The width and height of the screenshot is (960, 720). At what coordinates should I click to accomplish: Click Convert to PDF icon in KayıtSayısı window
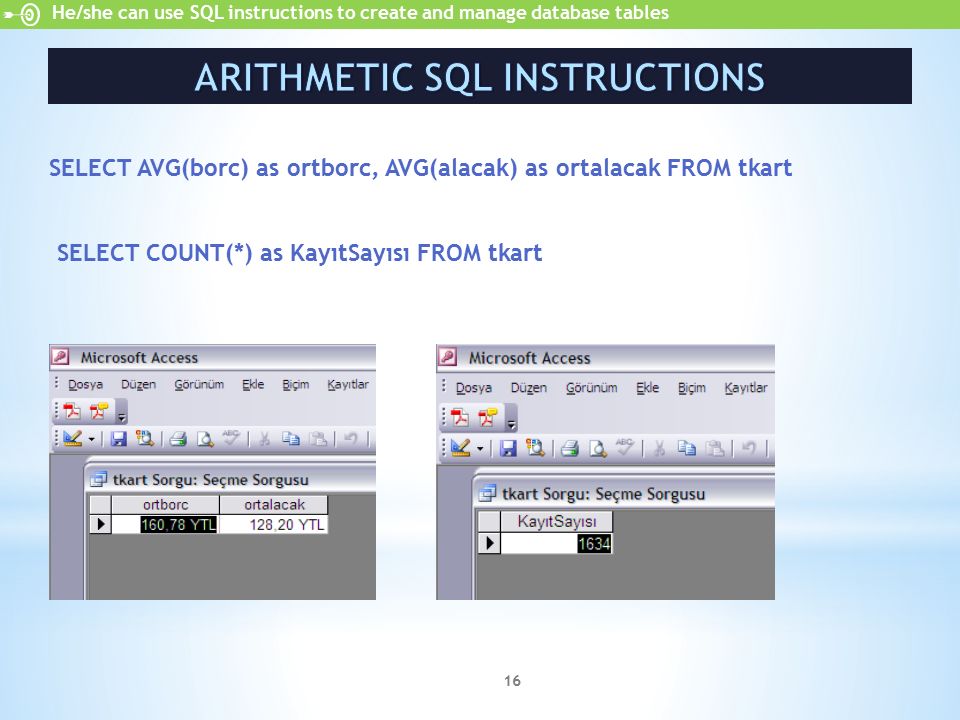click(460, 418)
